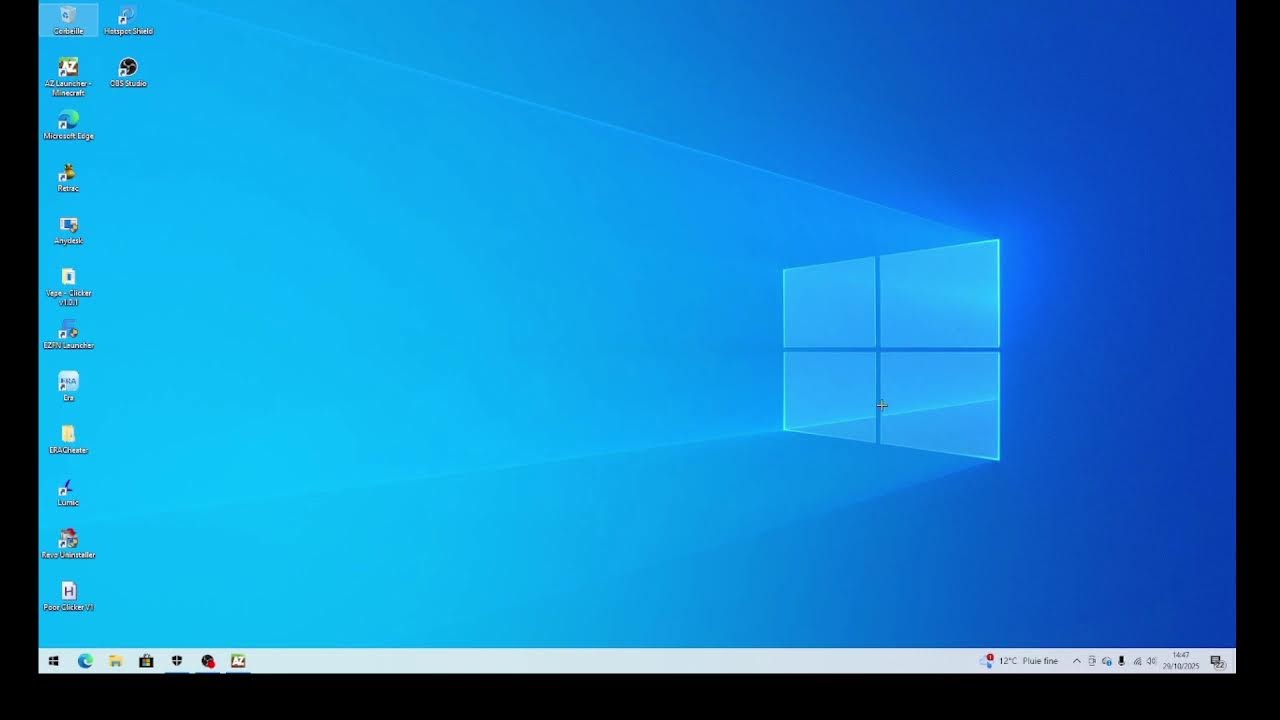This screenshot has width=1280, height=720.
Task: Select the AZ Launcher Minecraft desktop icon
Action: tap(68, 77)
